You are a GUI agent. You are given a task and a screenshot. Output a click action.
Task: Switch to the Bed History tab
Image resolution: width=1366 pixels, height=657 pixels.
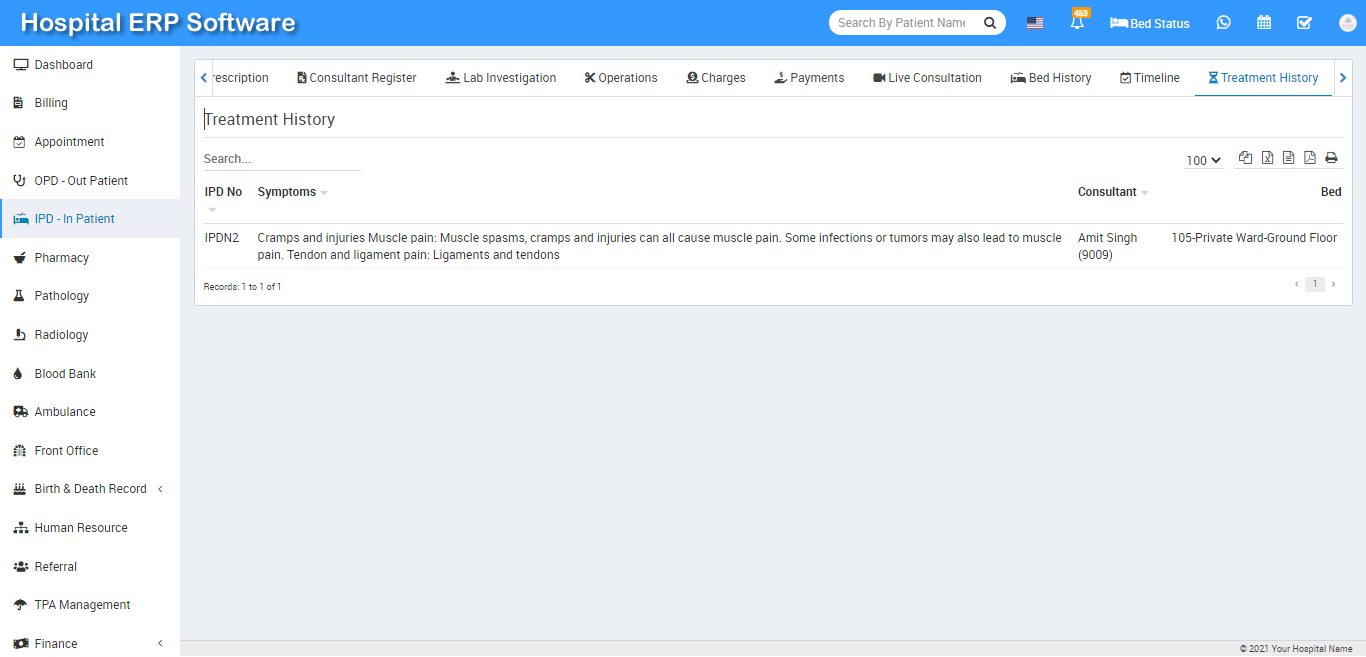pyautogui.click(x=1051, y=78)
